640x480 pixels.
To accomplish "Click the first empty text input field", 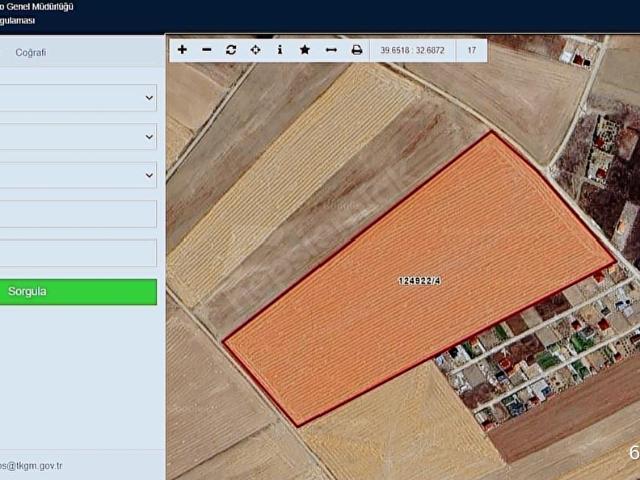I will coord(78,214).
